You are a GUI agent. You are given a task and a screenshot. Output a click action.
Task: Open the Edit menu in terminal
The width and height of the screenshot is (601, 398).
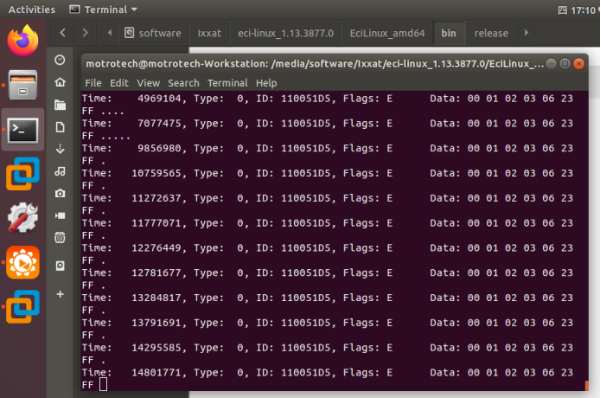119,83
